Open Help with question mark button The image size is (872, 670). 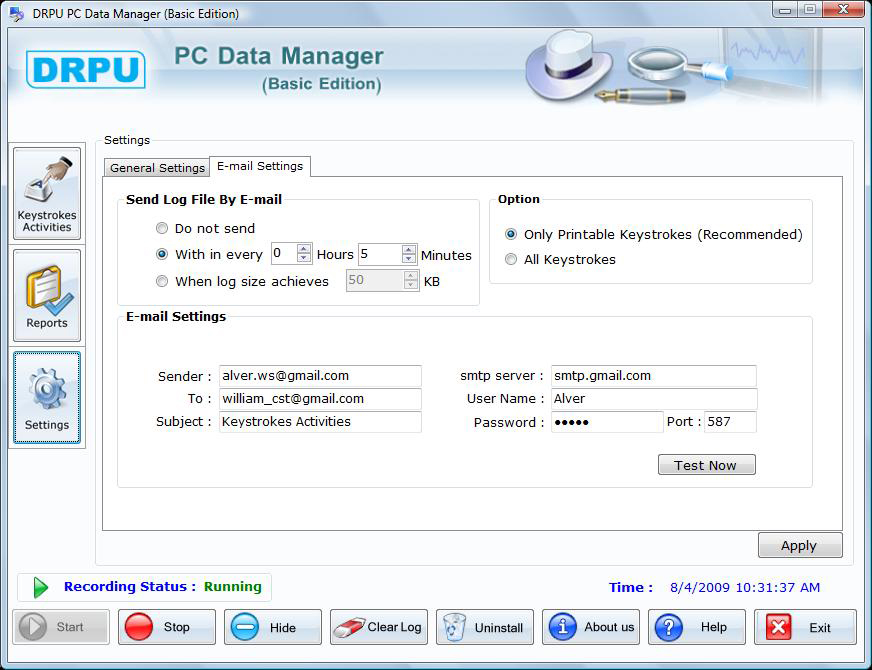[697, 627]
